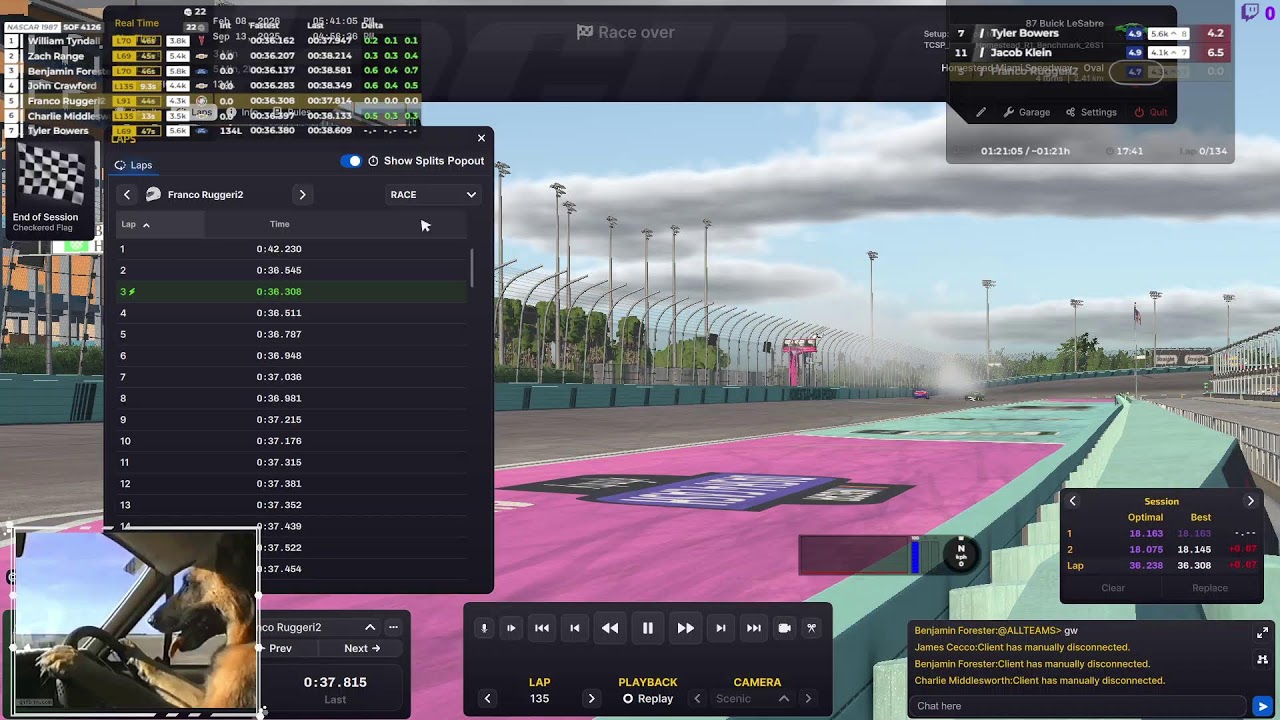Image resolution: width=1280 pixels, height=720 pixels.
Task: Focus the Chat here input field
Action: 1078,706
